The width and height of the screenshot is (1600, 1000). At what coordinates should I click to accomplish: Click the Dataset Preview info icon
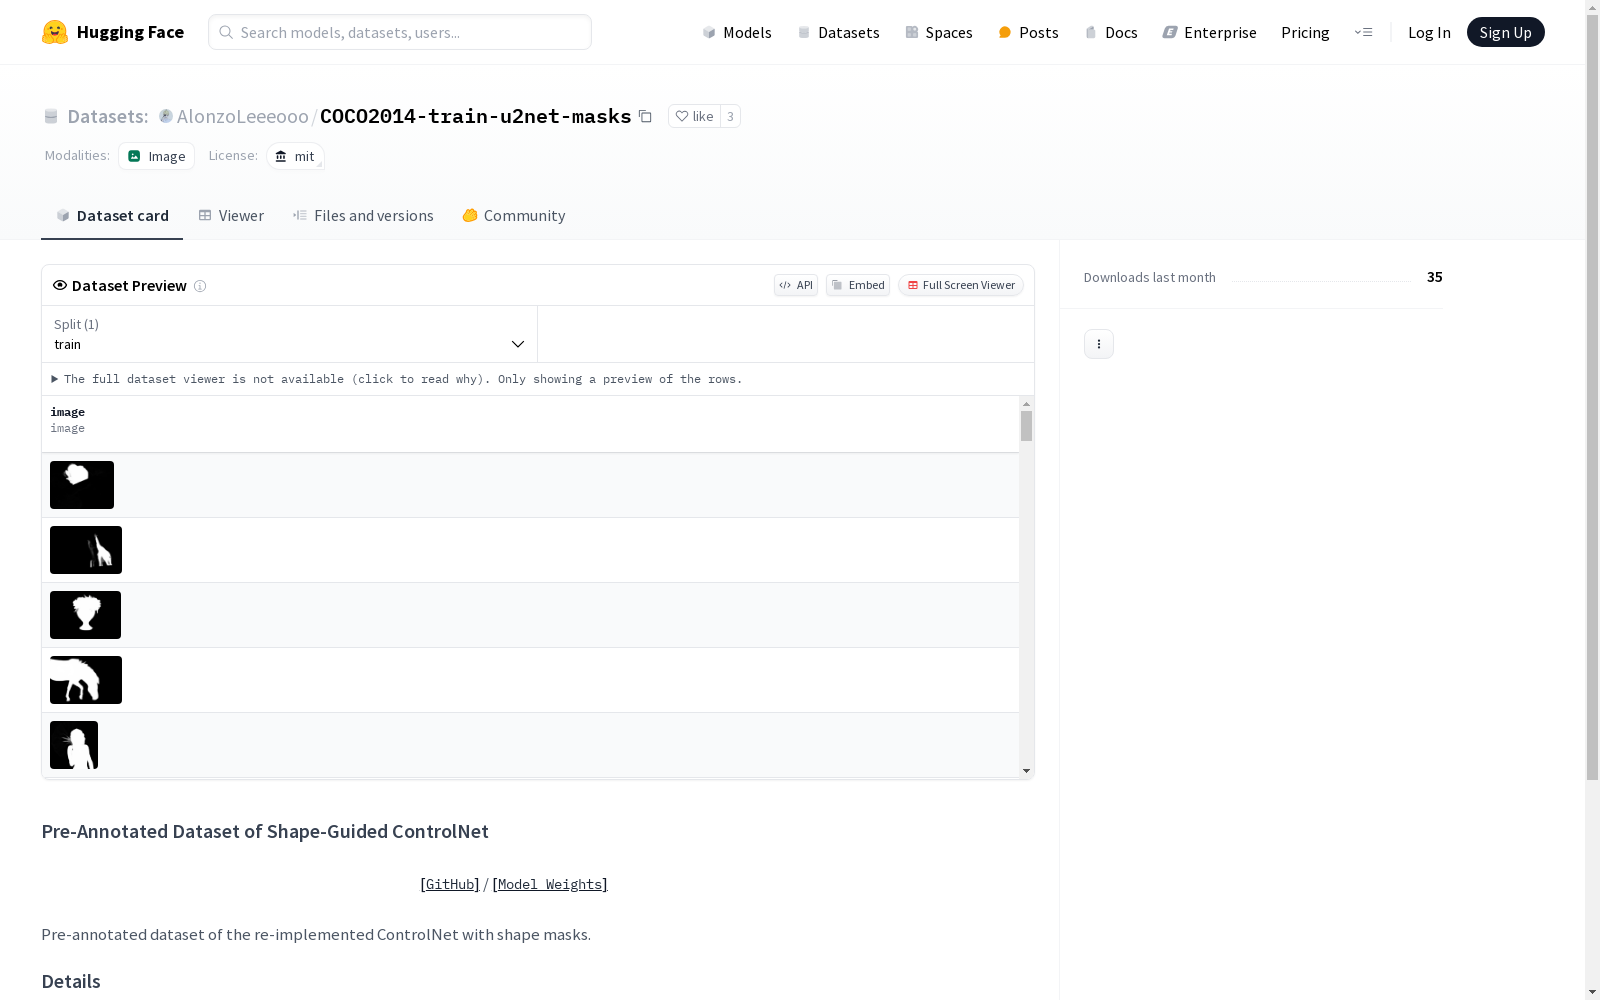click(200, 286)
